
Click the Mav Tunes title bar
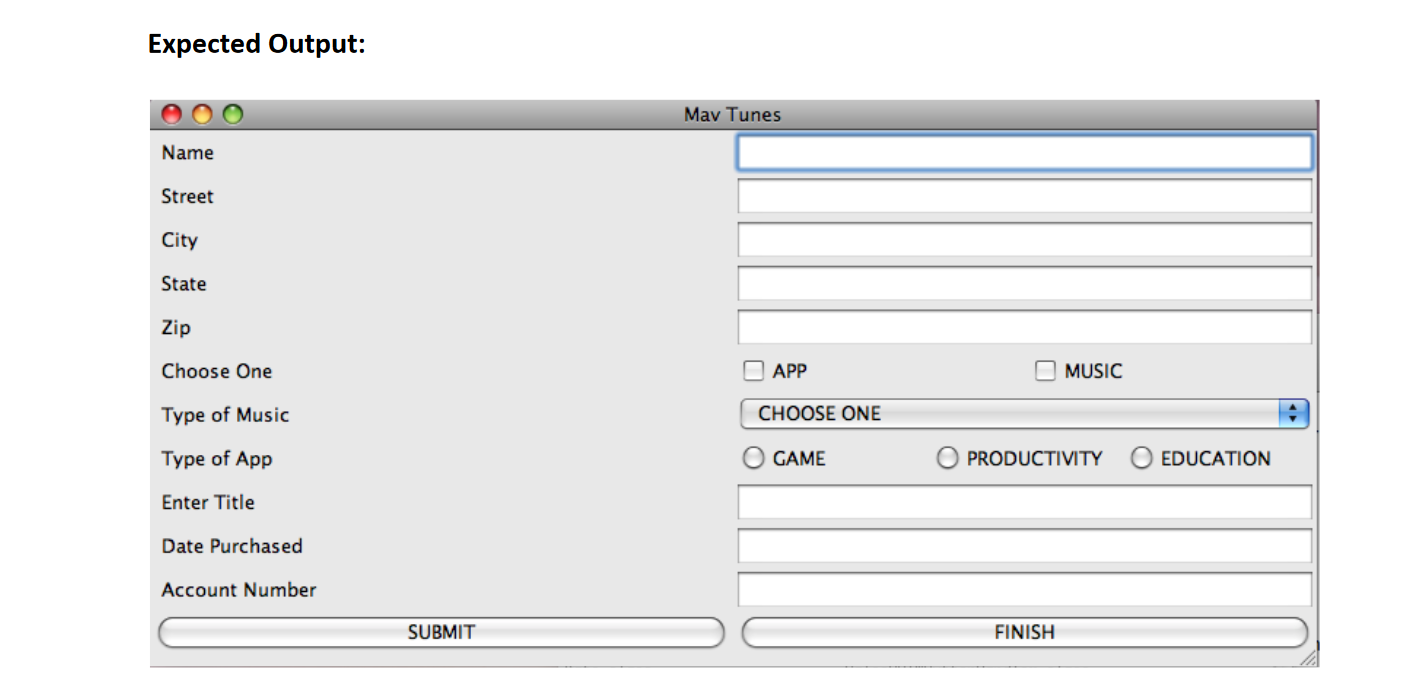(731, 114)
